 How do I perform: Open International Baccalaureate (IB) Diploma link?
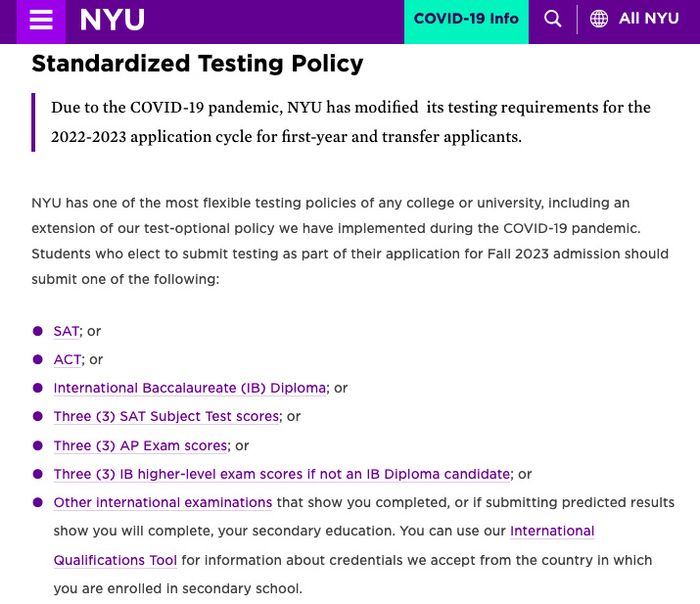pyautogui.click(x=190, y=388)
